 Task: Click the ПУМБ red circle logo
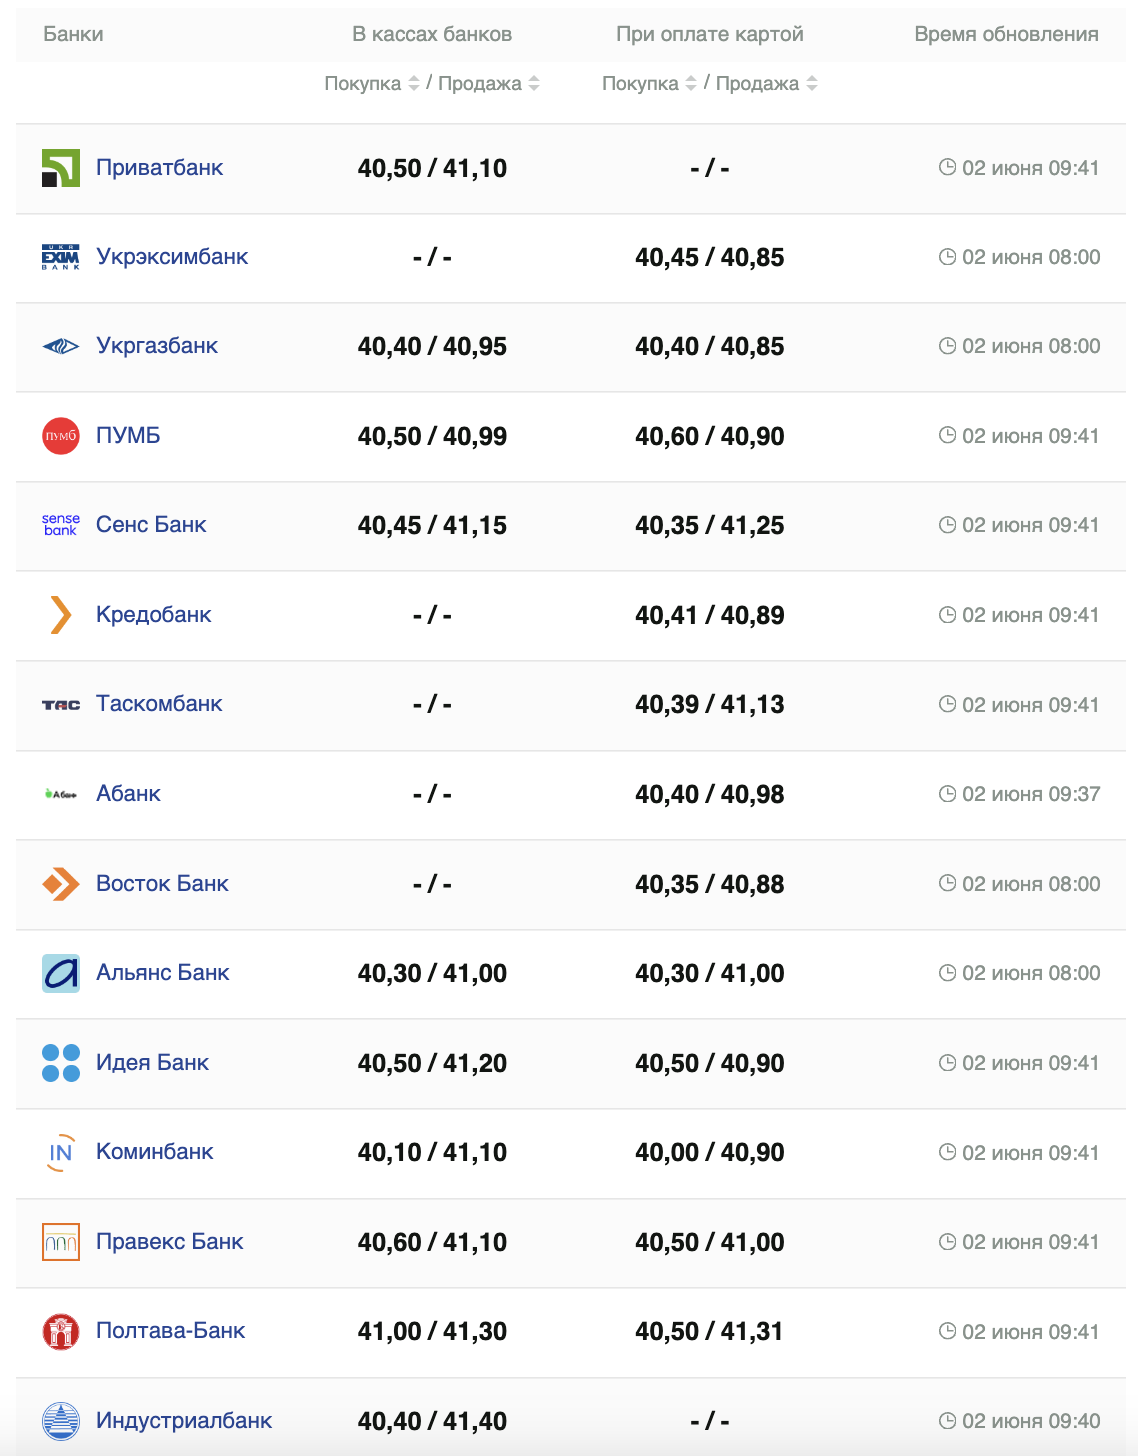click(x=60, y=436)
